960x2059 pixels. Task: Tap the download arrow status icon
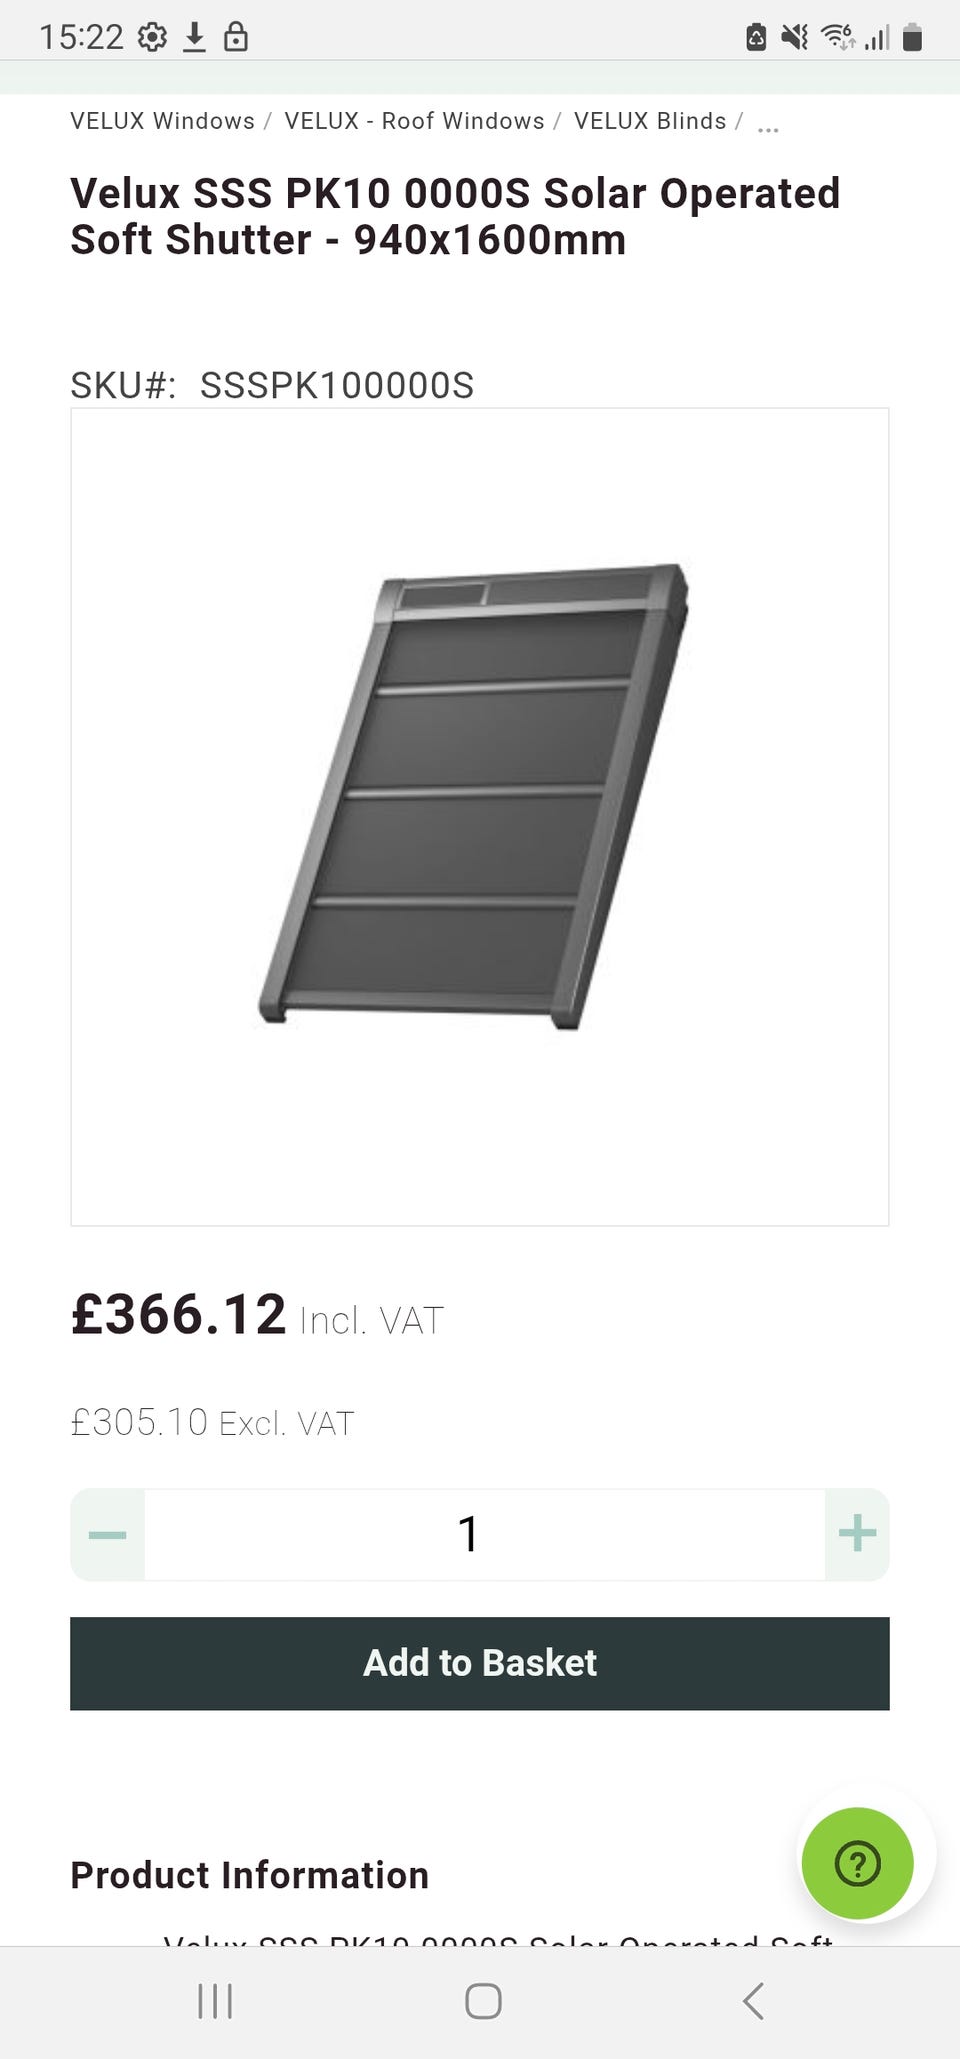pyautogui.click(x=195, y=38)
